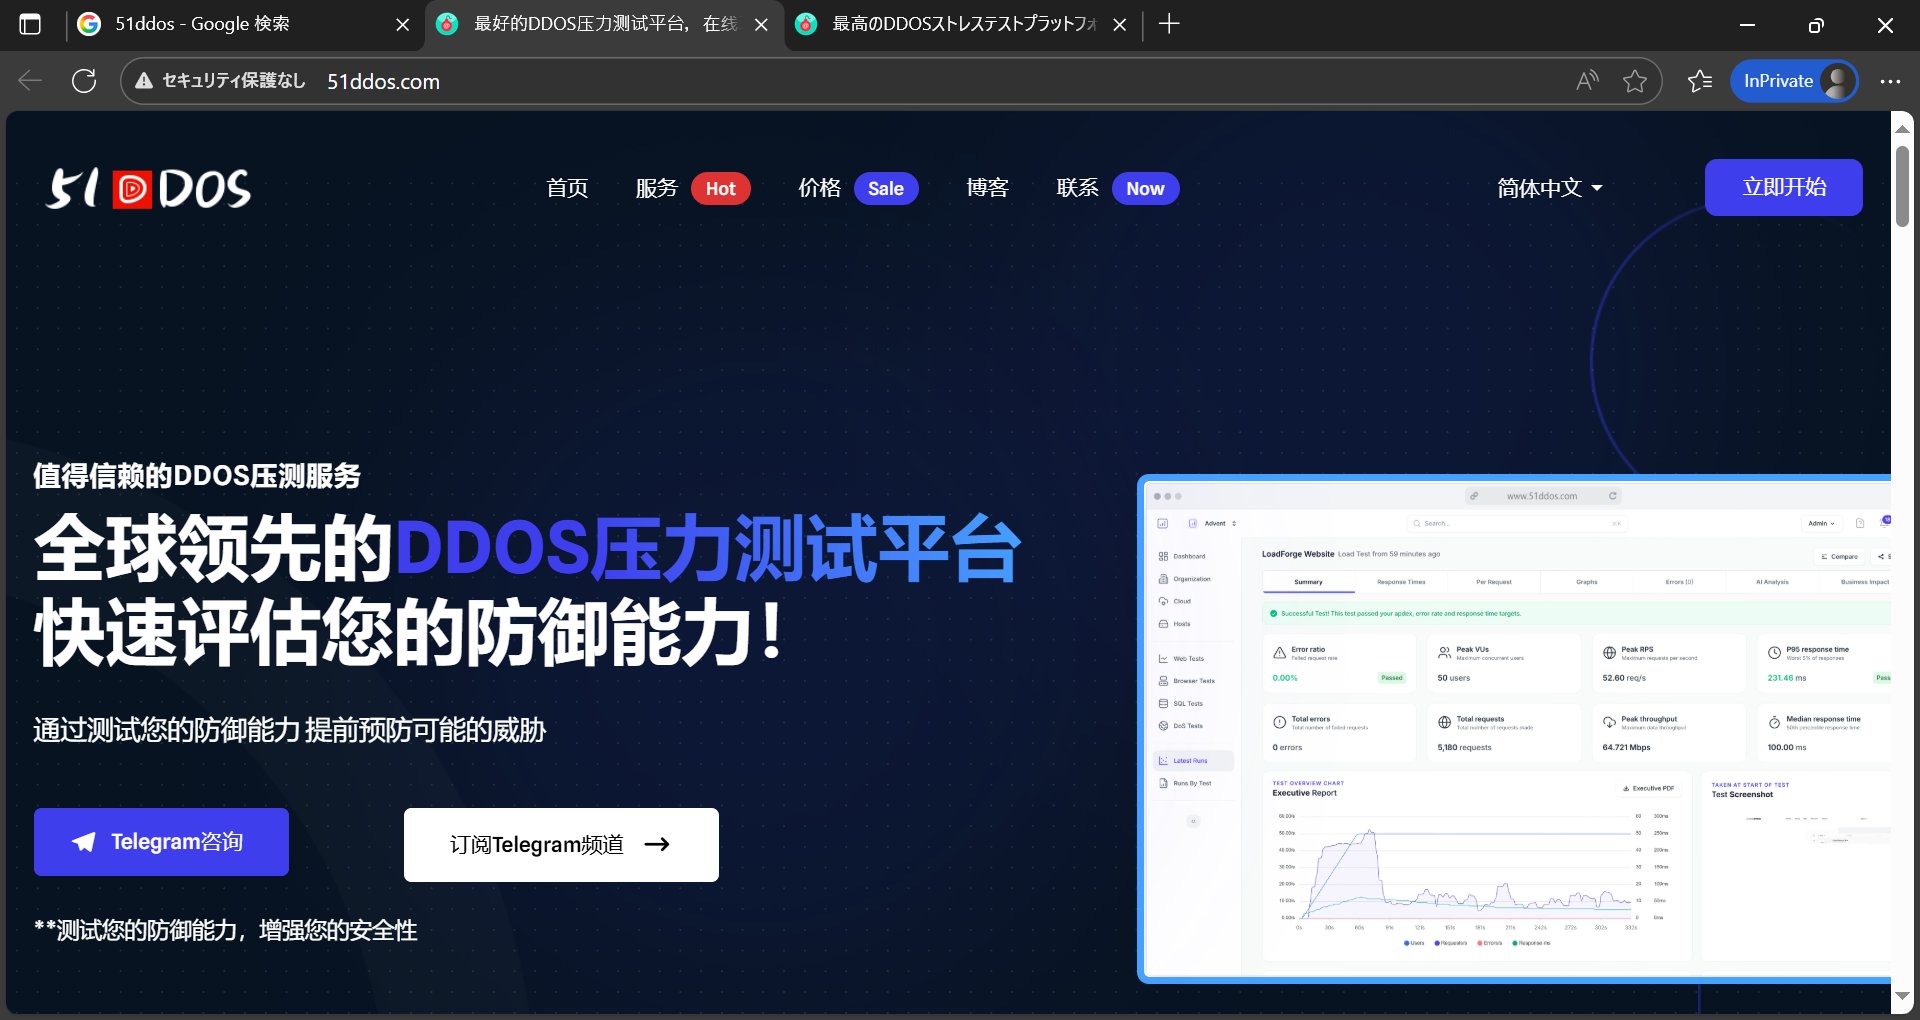Open the favorites list icon
The image size is (1920, 1020).
click(1700, 81)
